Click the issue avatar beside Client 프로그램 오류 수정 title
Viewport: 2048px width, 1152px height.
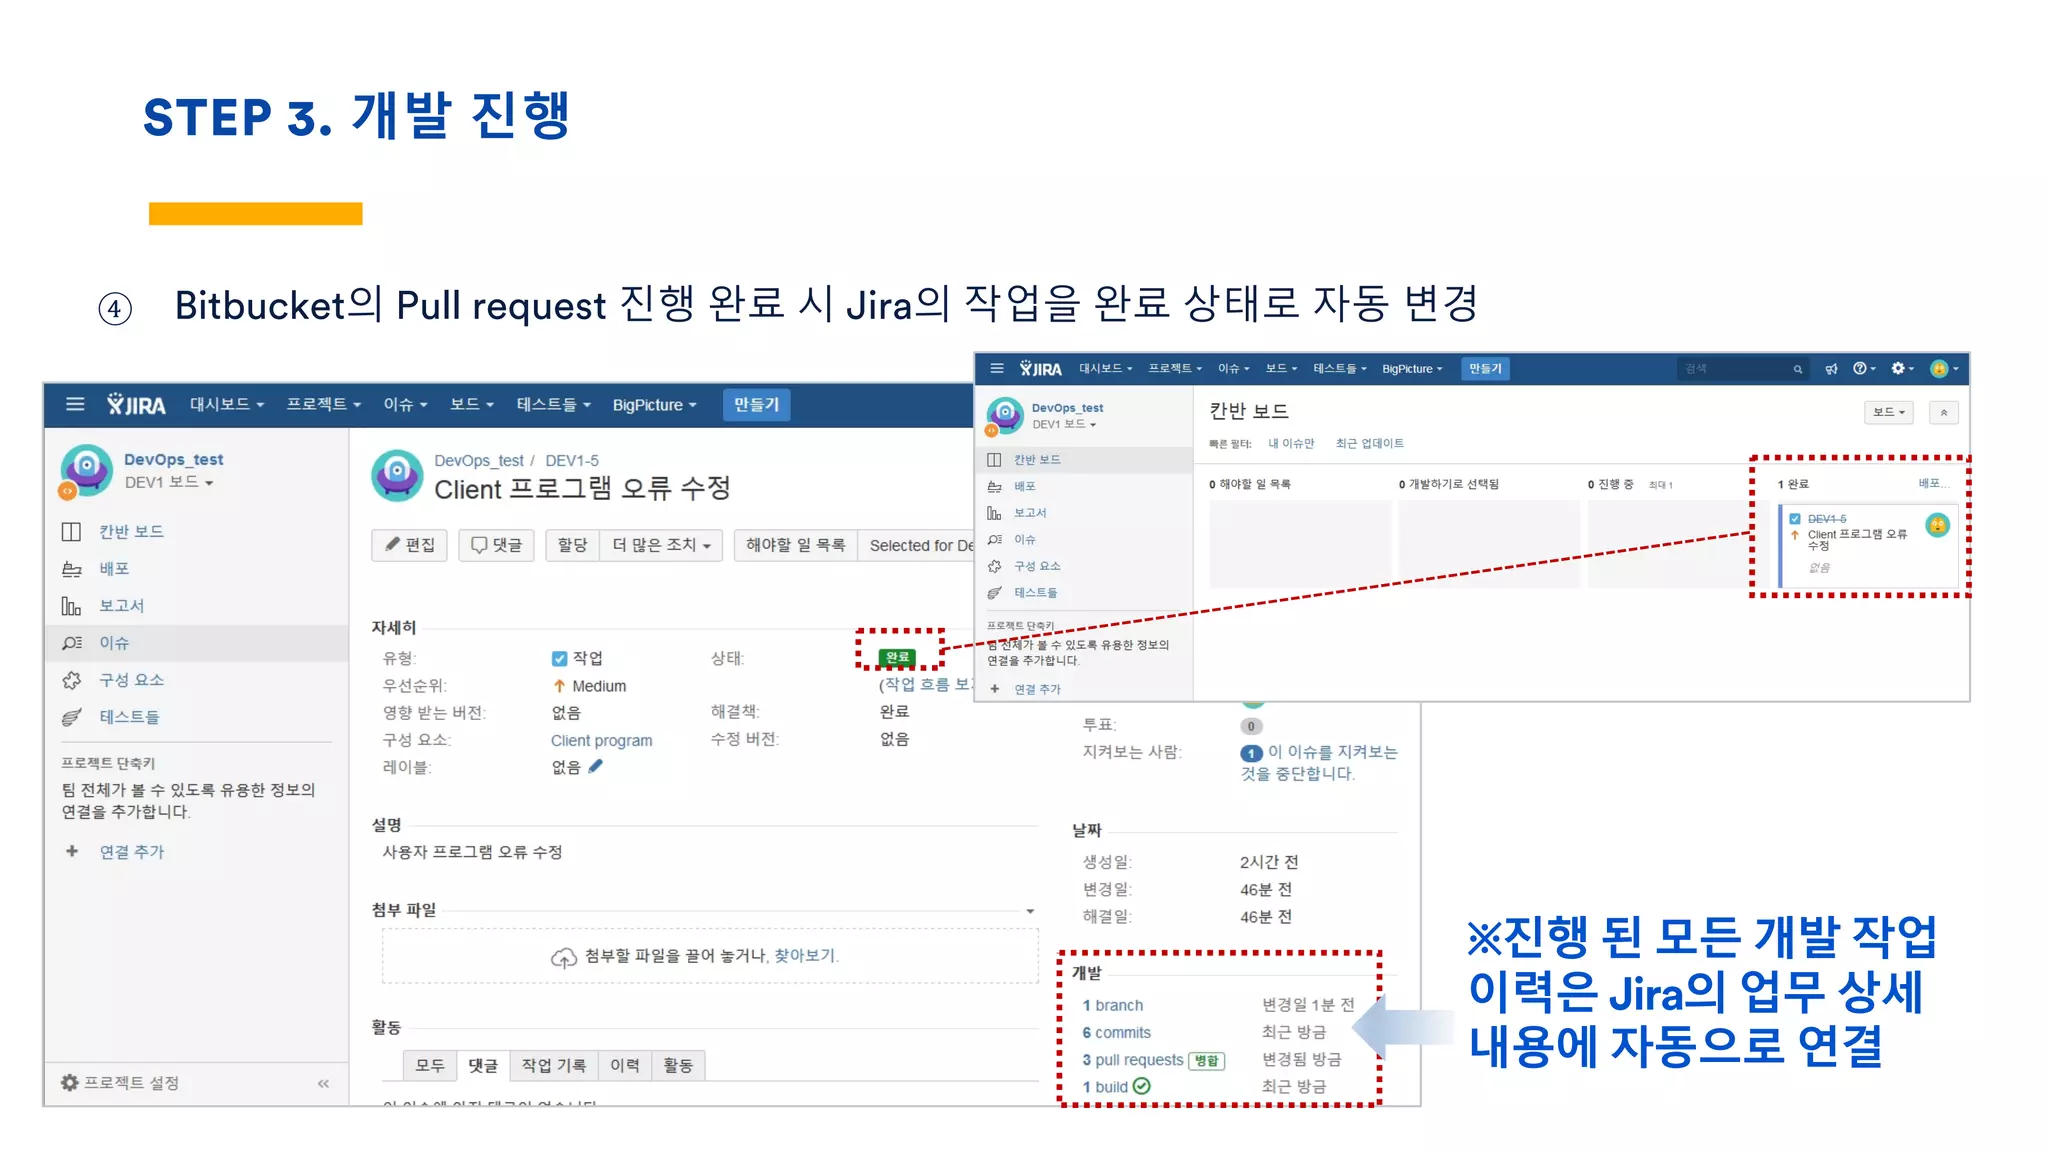click(397, 475)
